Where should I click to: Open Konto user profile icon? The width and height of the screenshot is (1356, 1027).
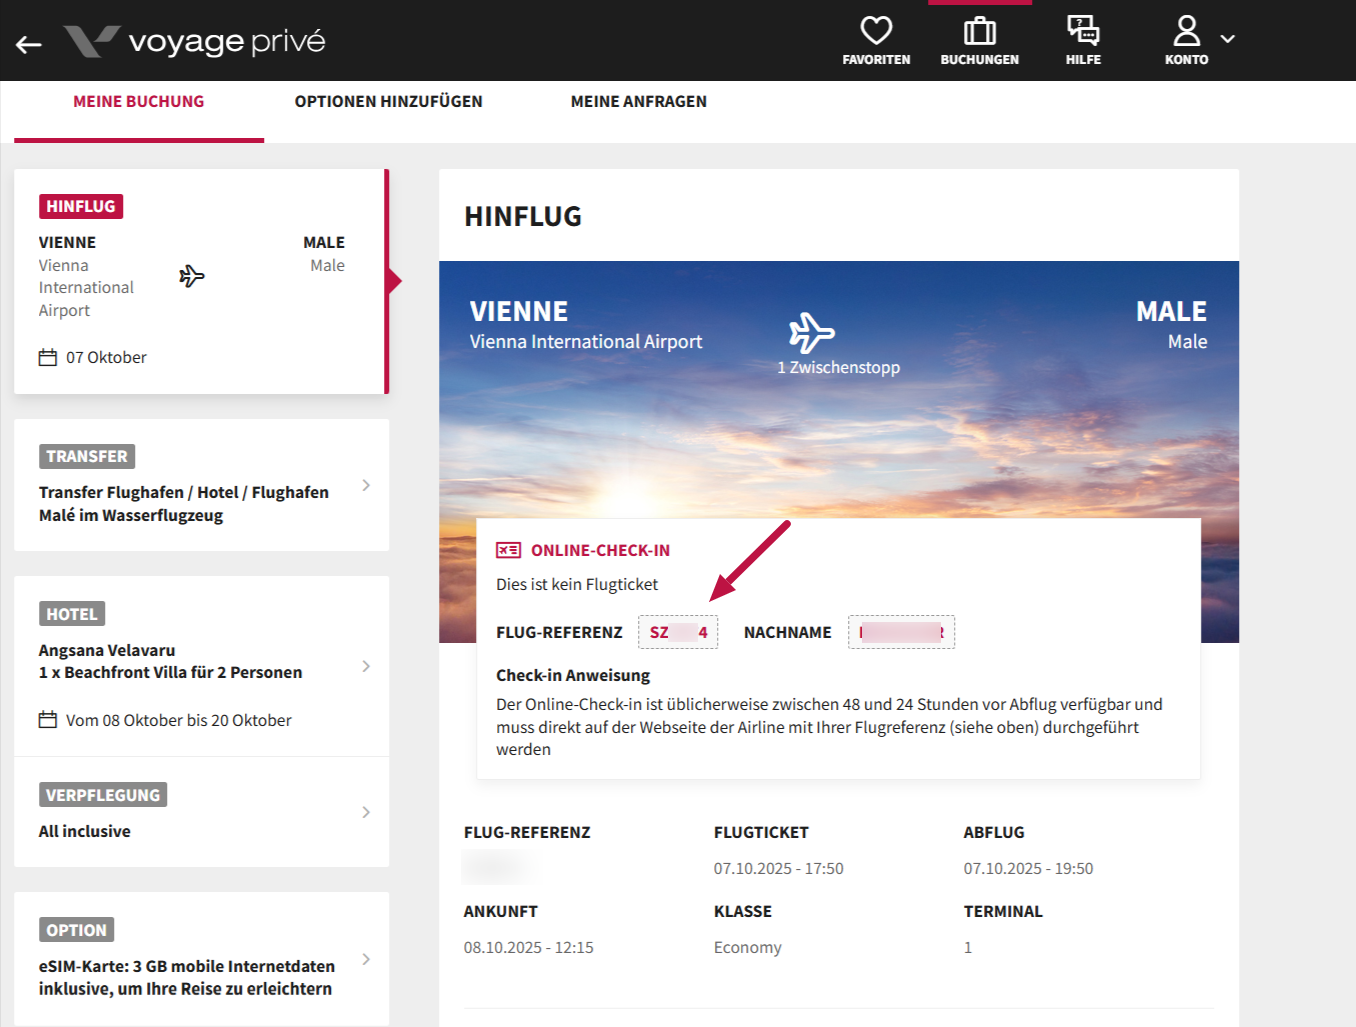1186,31
